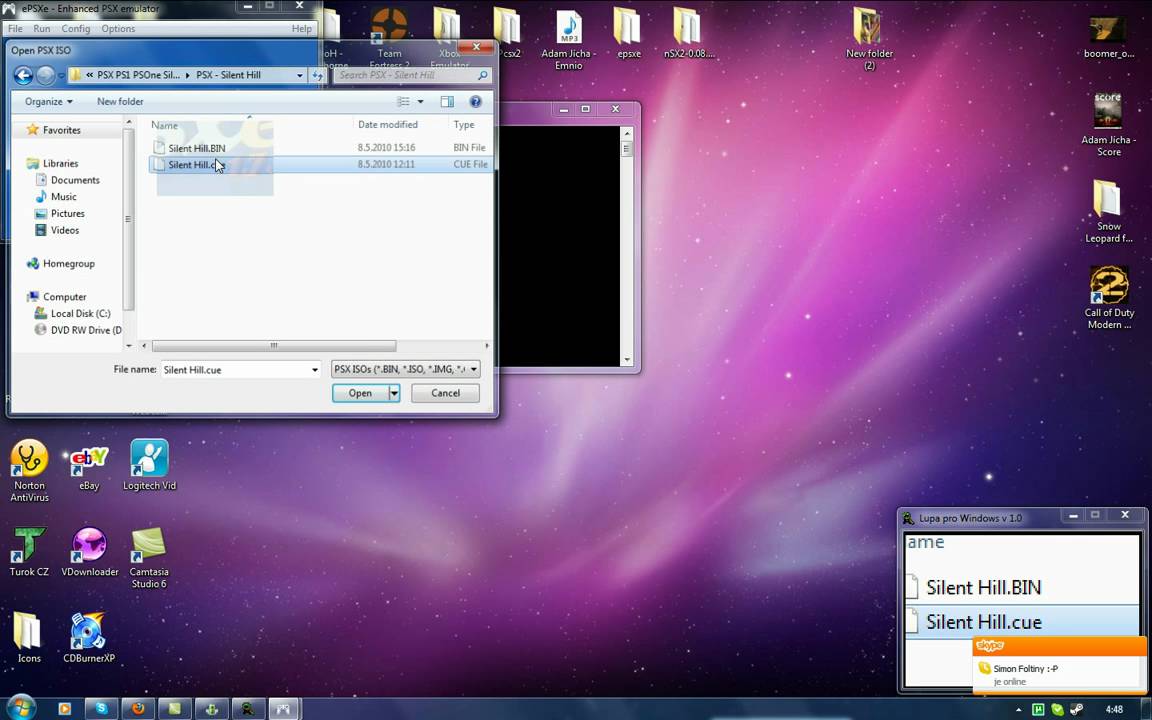Select Libraries in navigation pane

tap(60, 163)
